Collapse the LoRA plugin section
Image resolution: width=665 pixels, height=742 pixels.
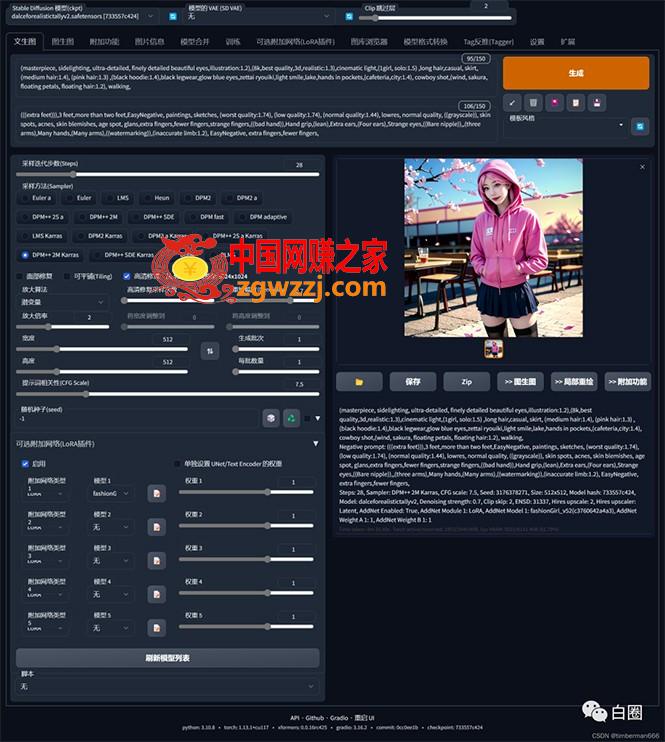pyautogui.click(x=316, y=444)
